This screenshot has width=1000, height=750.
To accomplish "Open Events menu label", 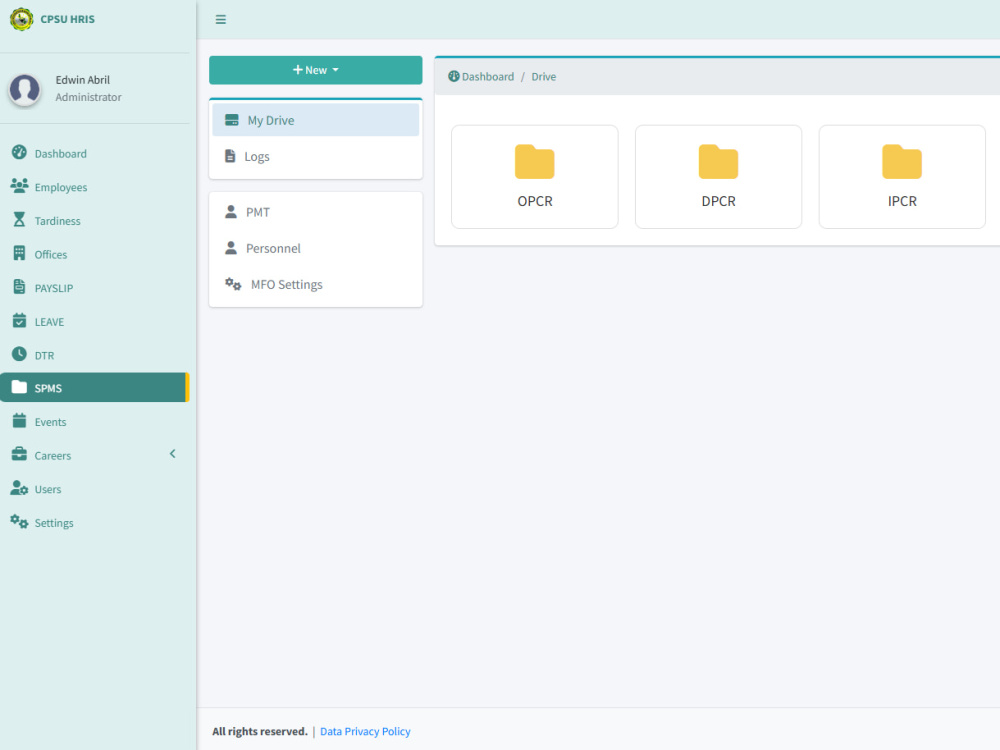I will tap(50, 422).
